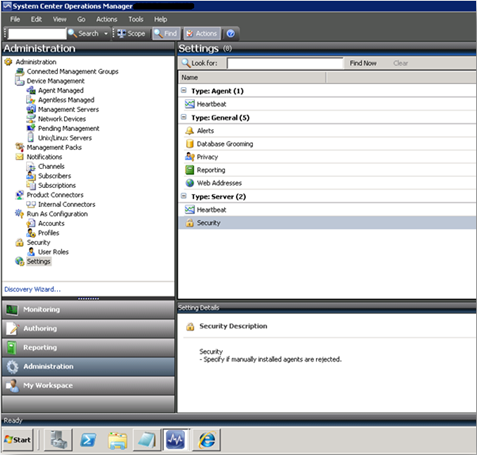Collapse the Type: General group
The width and height of the screenshot is (477, 455).
pos(184,117)
